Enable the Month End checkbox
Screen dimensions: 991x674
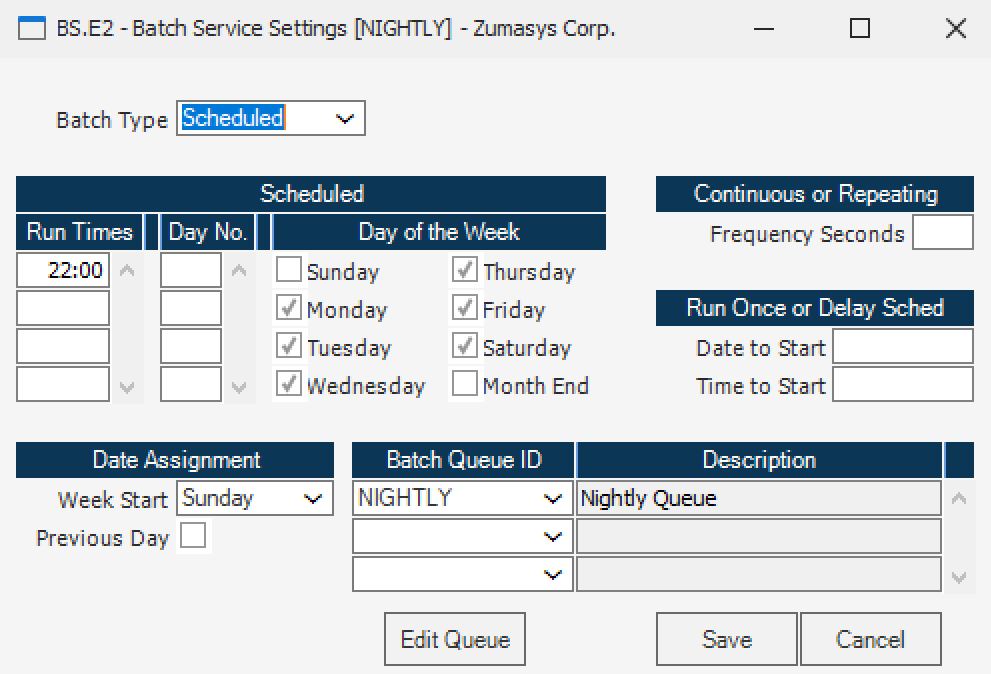pos(465,385)
